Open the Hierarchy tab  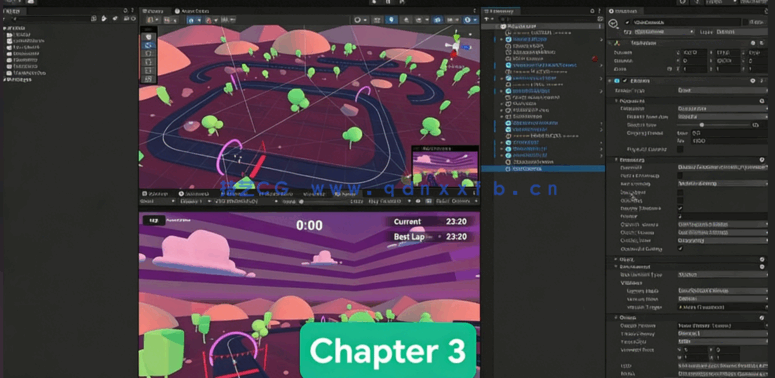(x=501, y=11)
